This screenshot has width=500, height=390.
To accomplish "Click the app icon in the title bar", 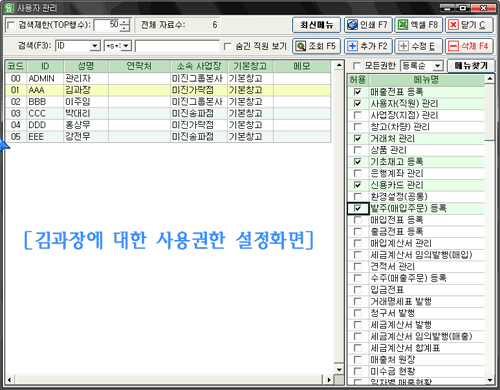I will tap(9, 7).
